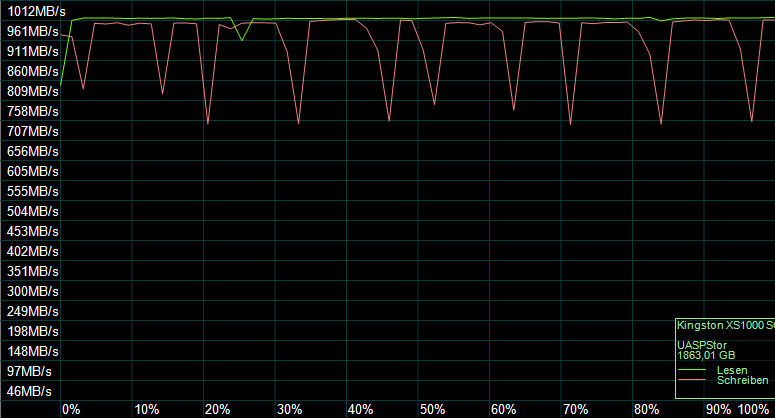
Task: Click the 70% x-axis label
Action: [575, 410]
